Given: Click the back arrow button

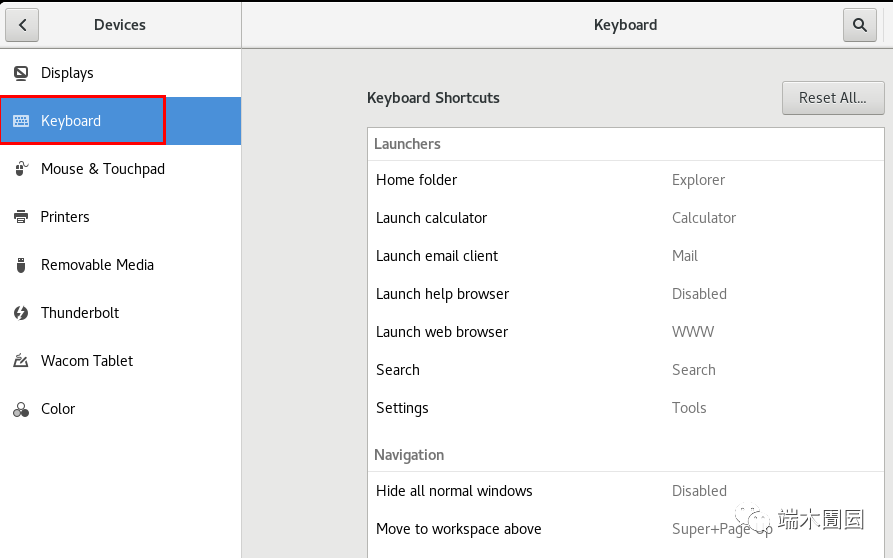Looking at the screenshot, I should [x=22, y=25].
